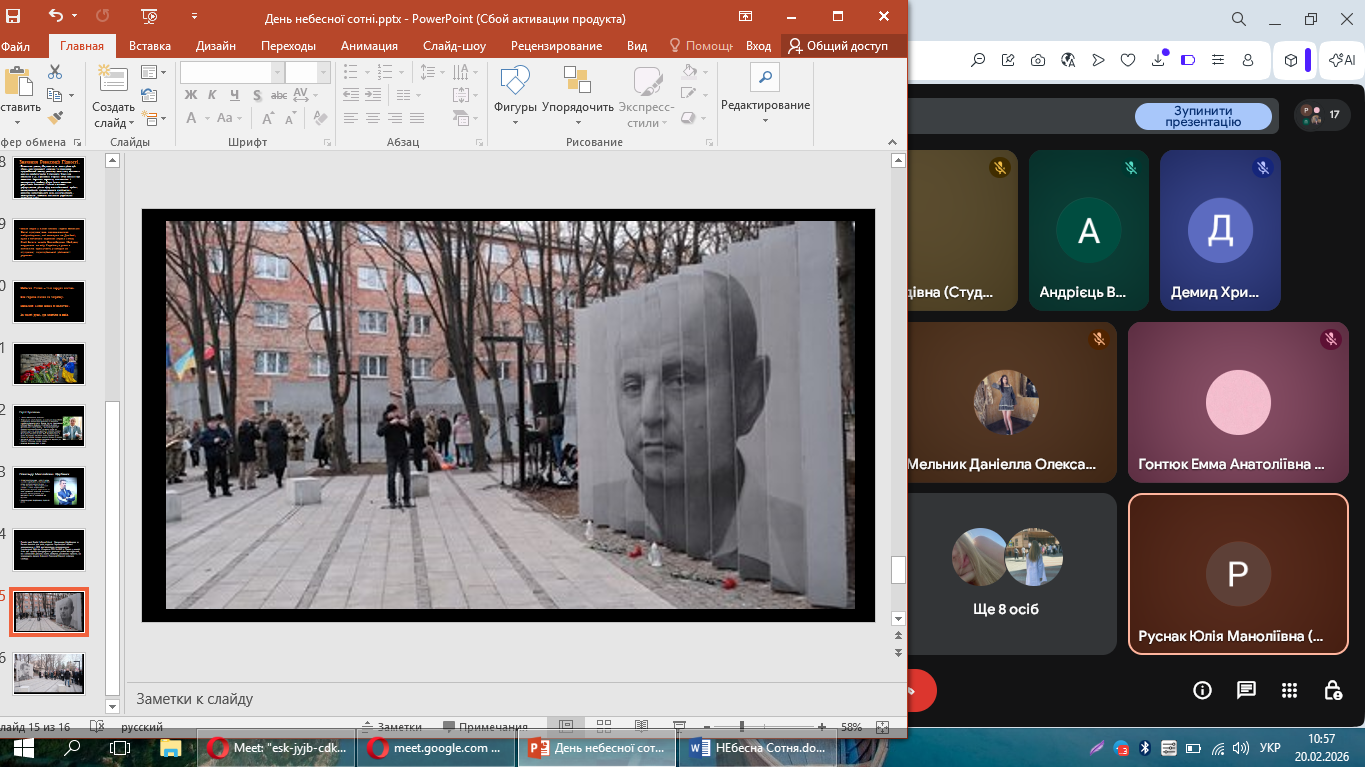This screenshot has width=1365, height=767.
Task: Open the Insert (Вставка) ribbon tab
Action: [x=150, y=46]
